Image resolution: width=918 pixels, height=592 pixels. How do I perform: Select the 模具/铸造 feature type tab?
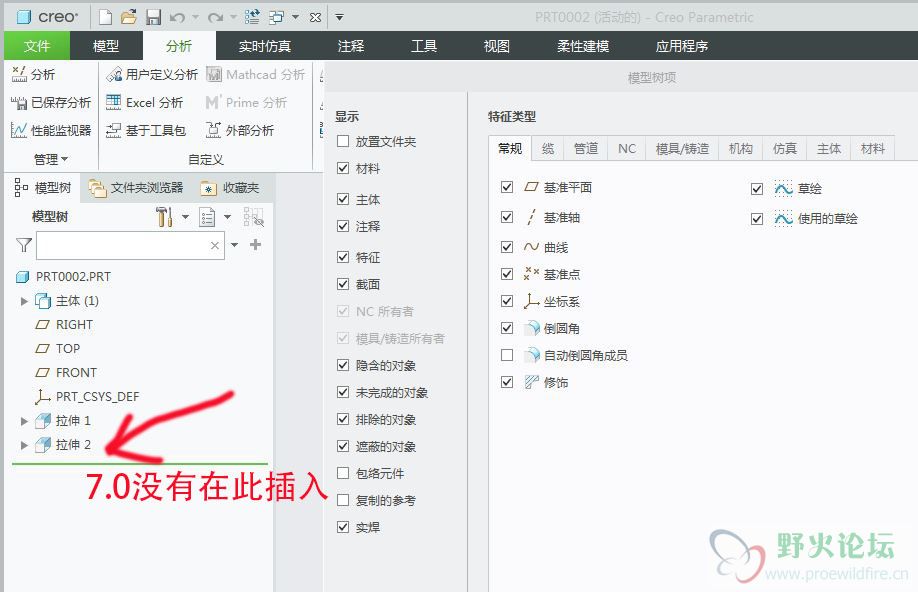click(x=682, y=149)
